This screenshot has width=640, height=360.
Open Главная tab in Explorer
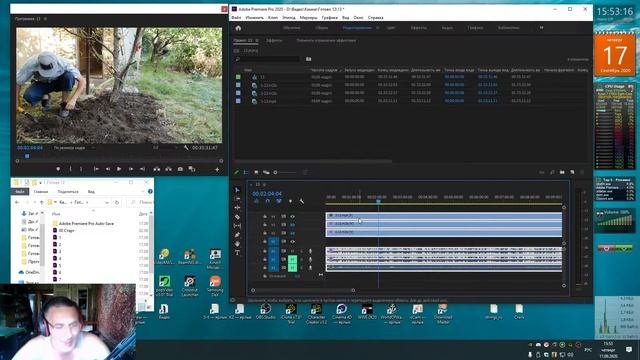pos(41,191)
